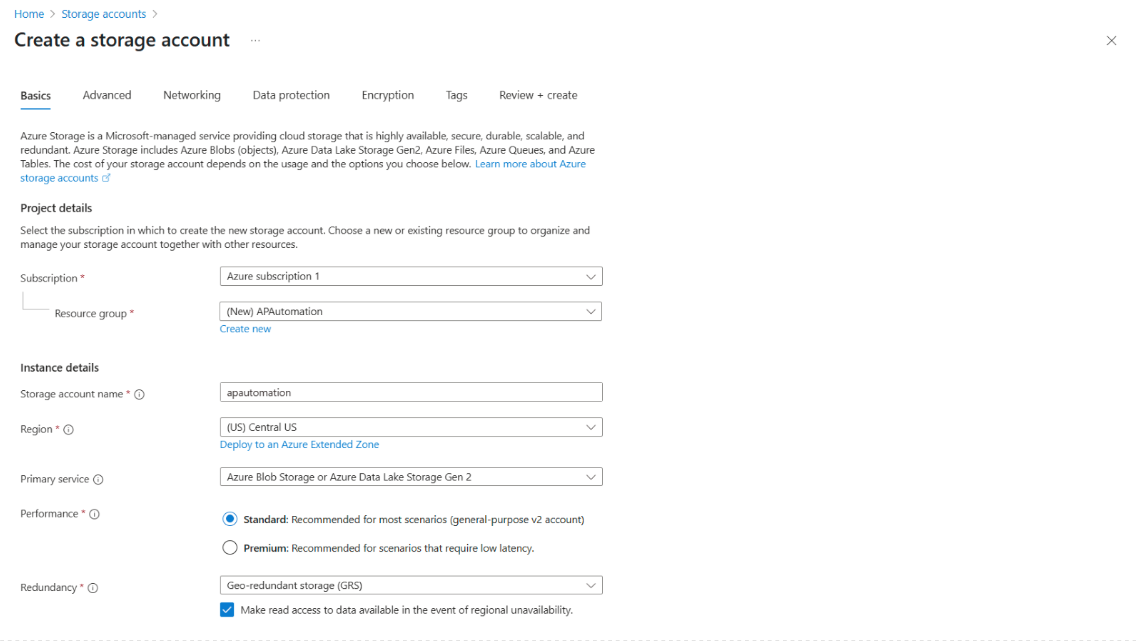Expand the Subscription dropdown
The width and height of the screenshot is (1136, 641).
[x=410, y=276]
